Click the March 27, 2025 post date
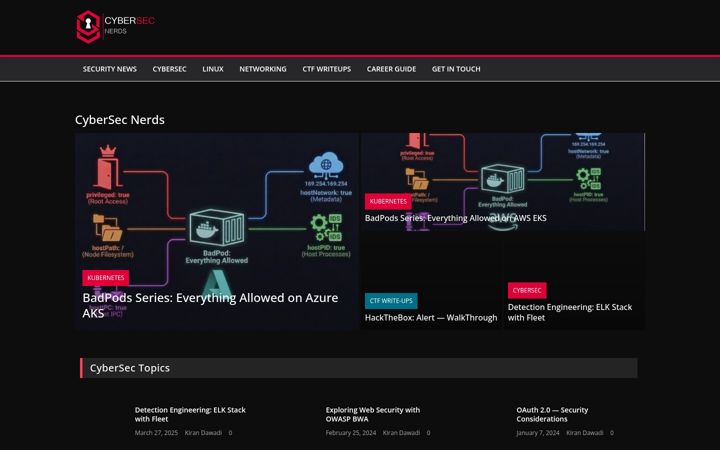 coord(156,433)
